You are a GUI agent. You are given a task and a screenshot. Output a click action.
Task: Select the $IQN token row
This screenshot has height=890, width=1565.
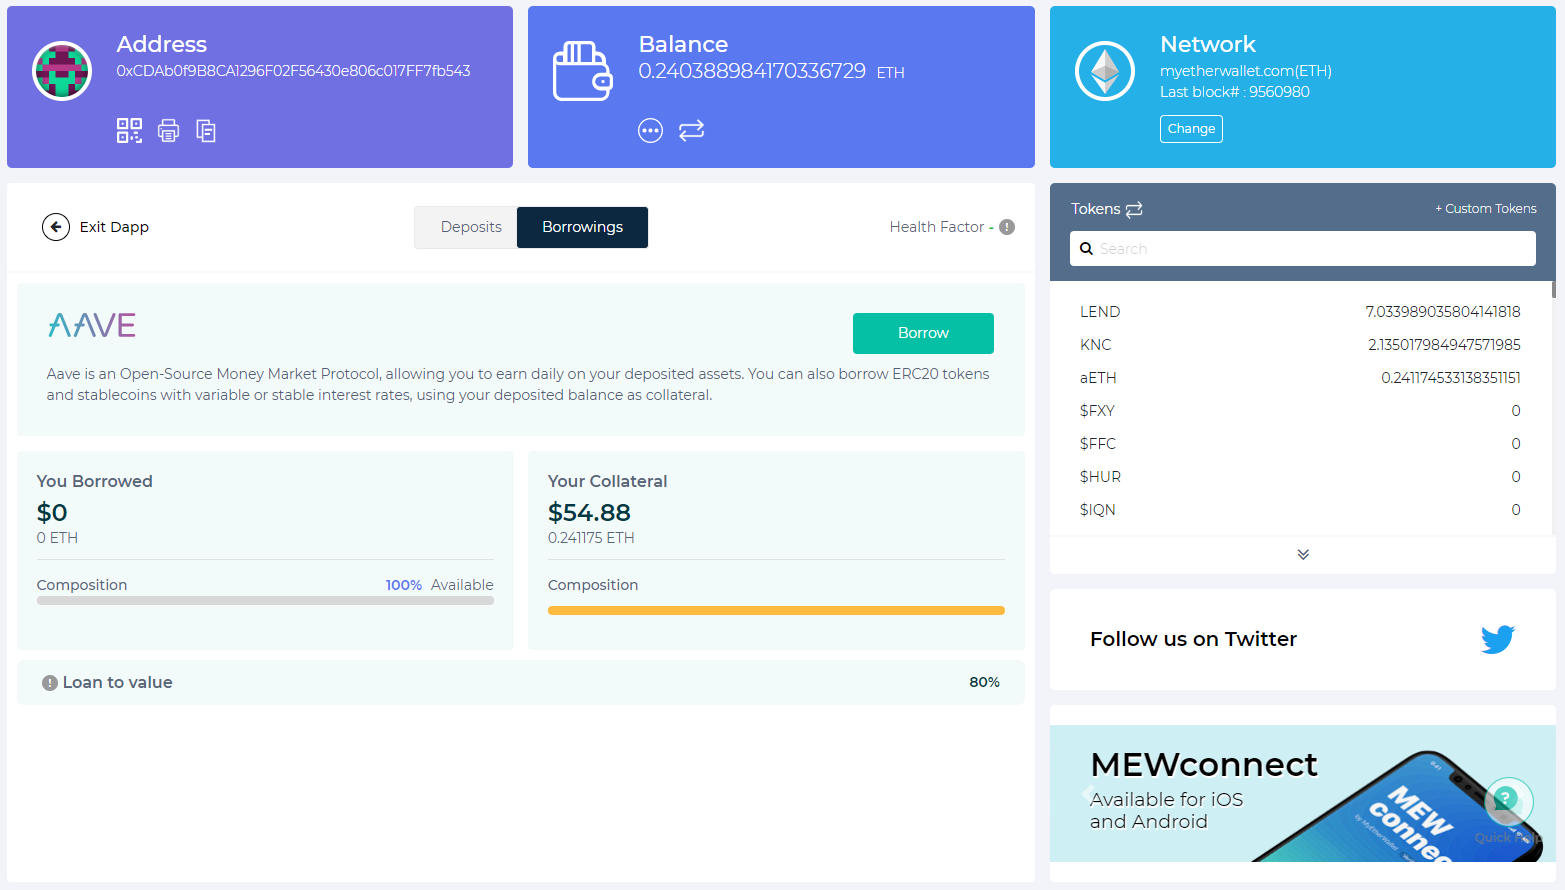pyautogui.click(x=1300, y=510)
